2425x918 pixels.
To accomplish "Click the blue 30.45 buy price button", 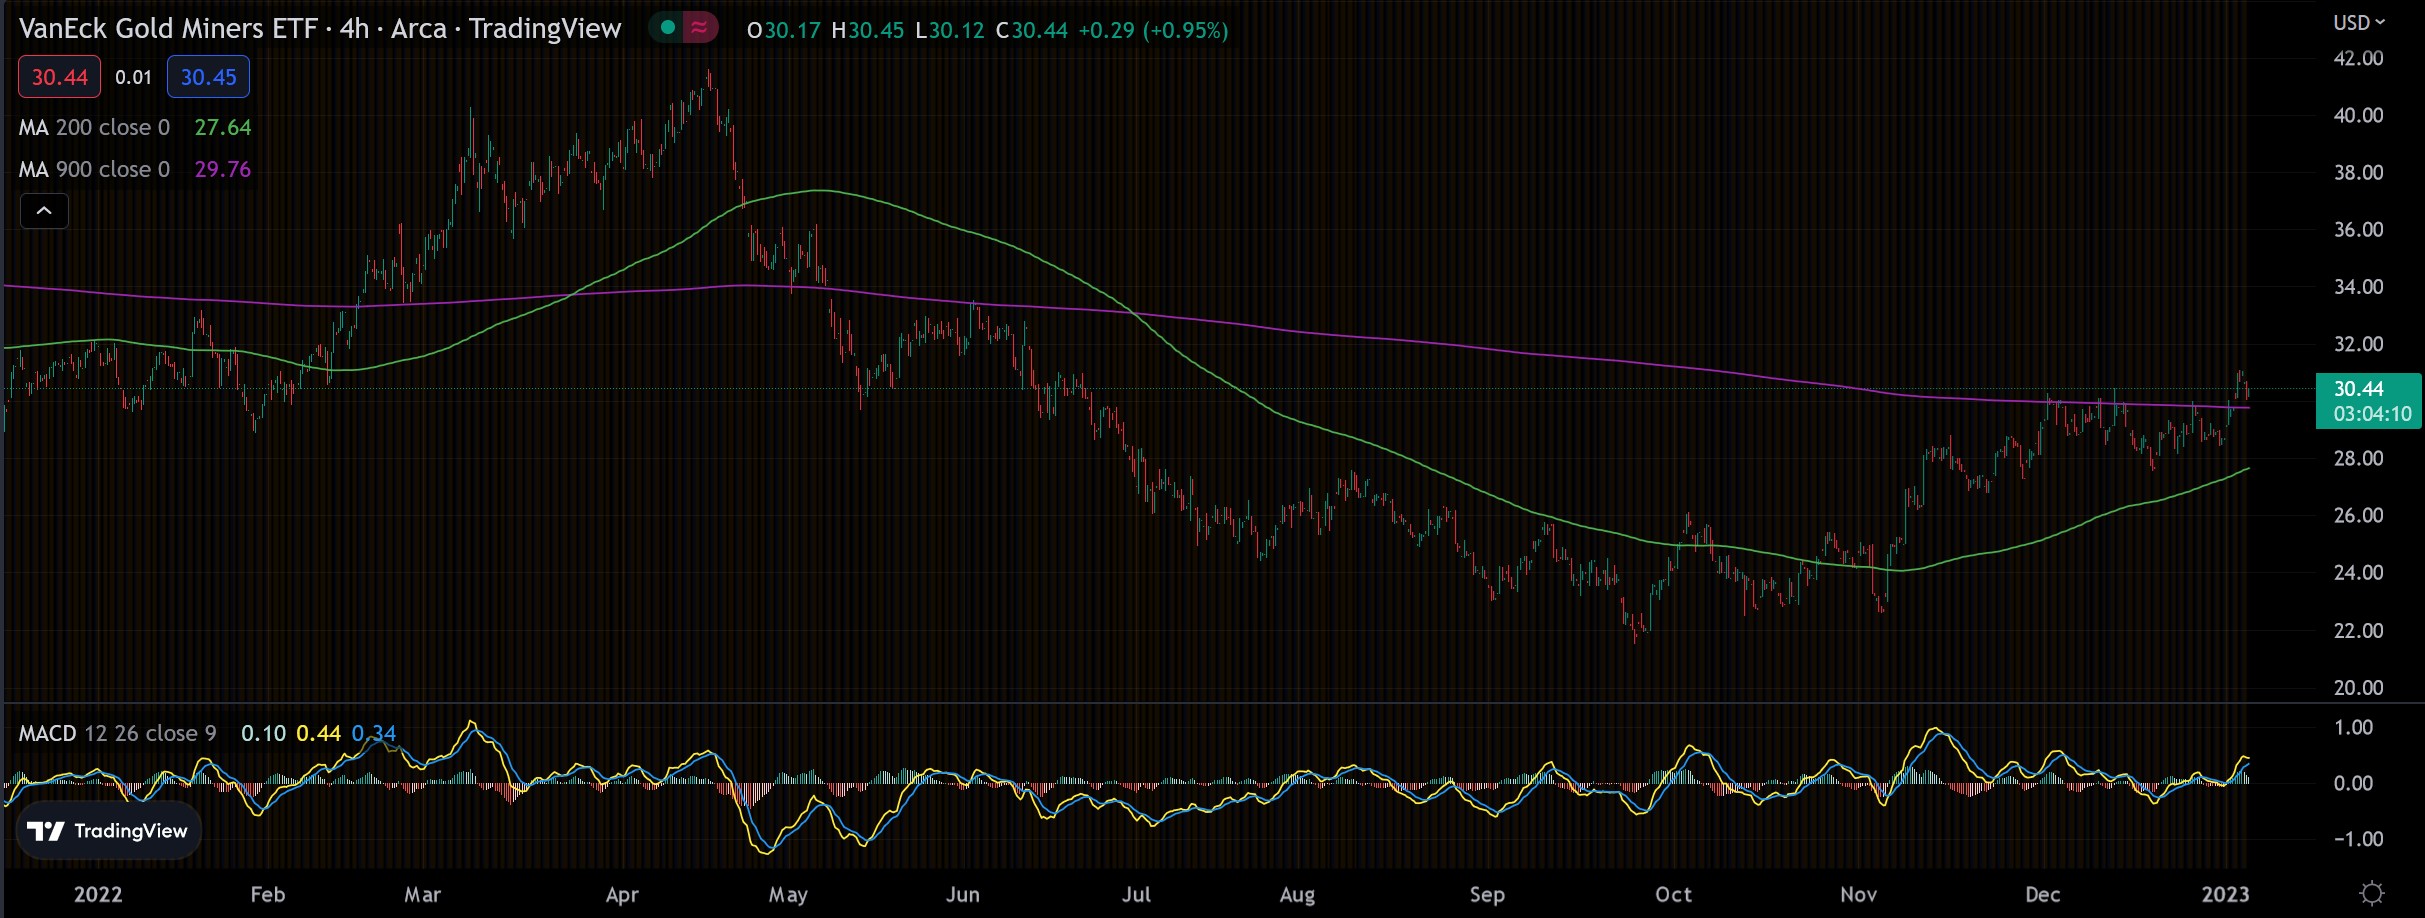I will pos(208,77).
